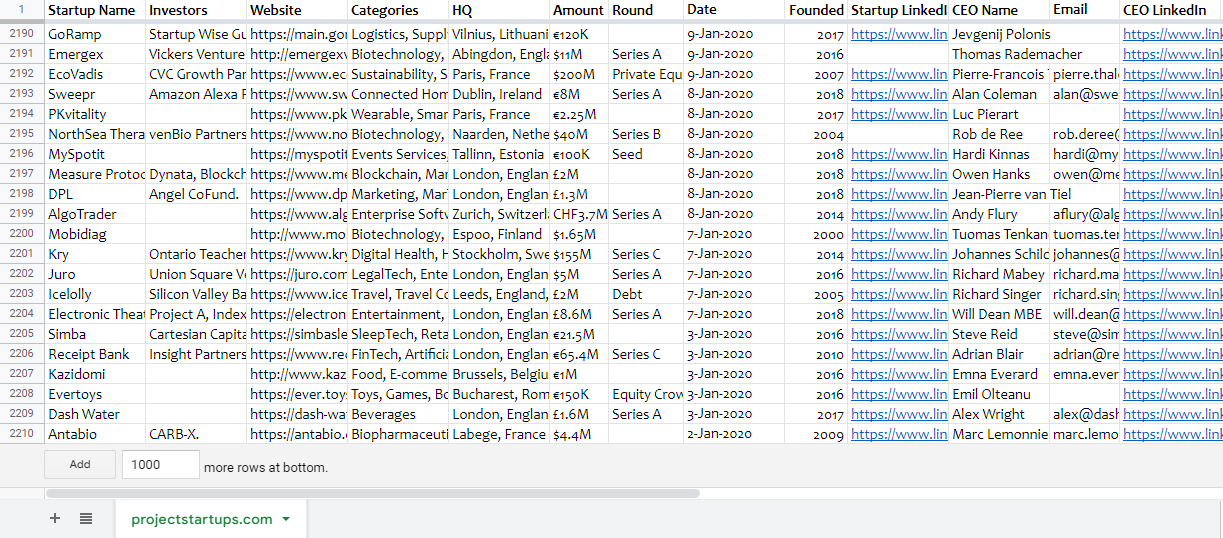Select the PKvitality startup name cell
The width and height of the screenshot is (1223, 538).
pos(95,114)
